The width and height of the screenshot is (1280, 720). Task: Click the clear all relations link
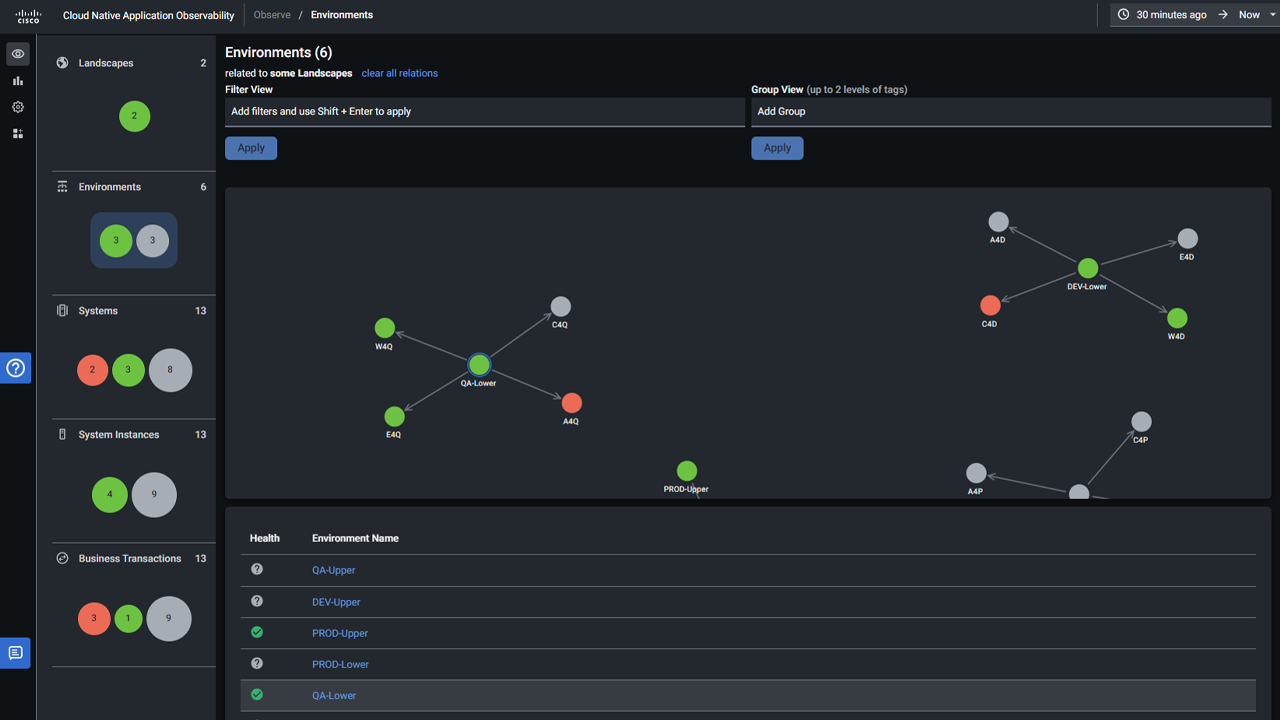399,73
